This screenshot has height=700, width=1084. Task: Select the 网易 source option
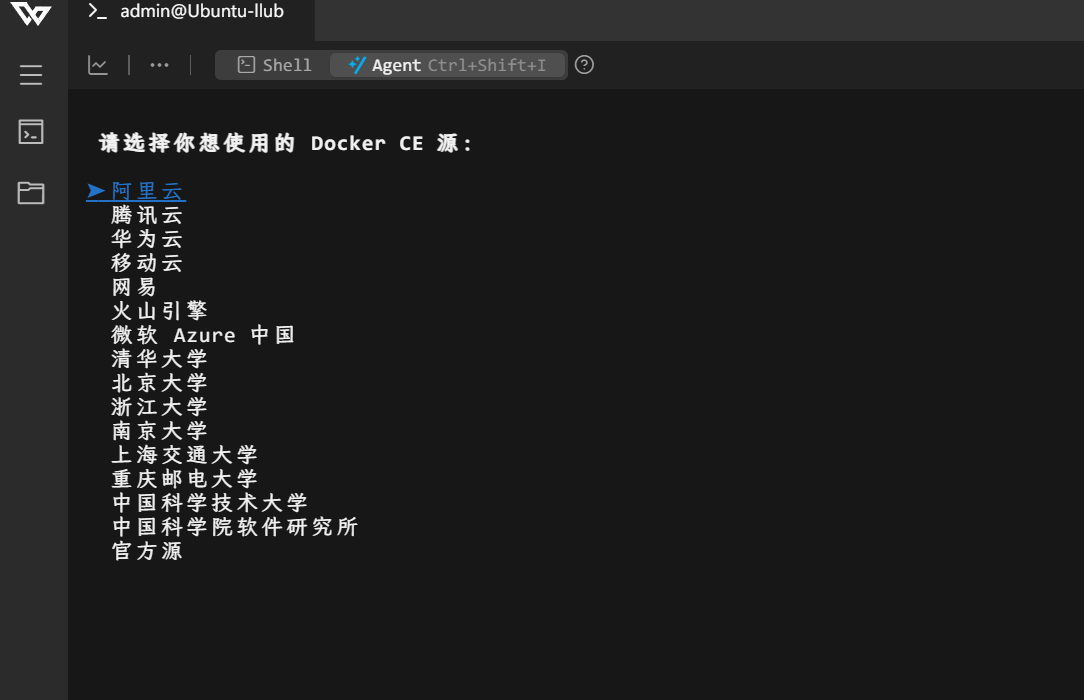pyautogui.click(x=134, y=287)
